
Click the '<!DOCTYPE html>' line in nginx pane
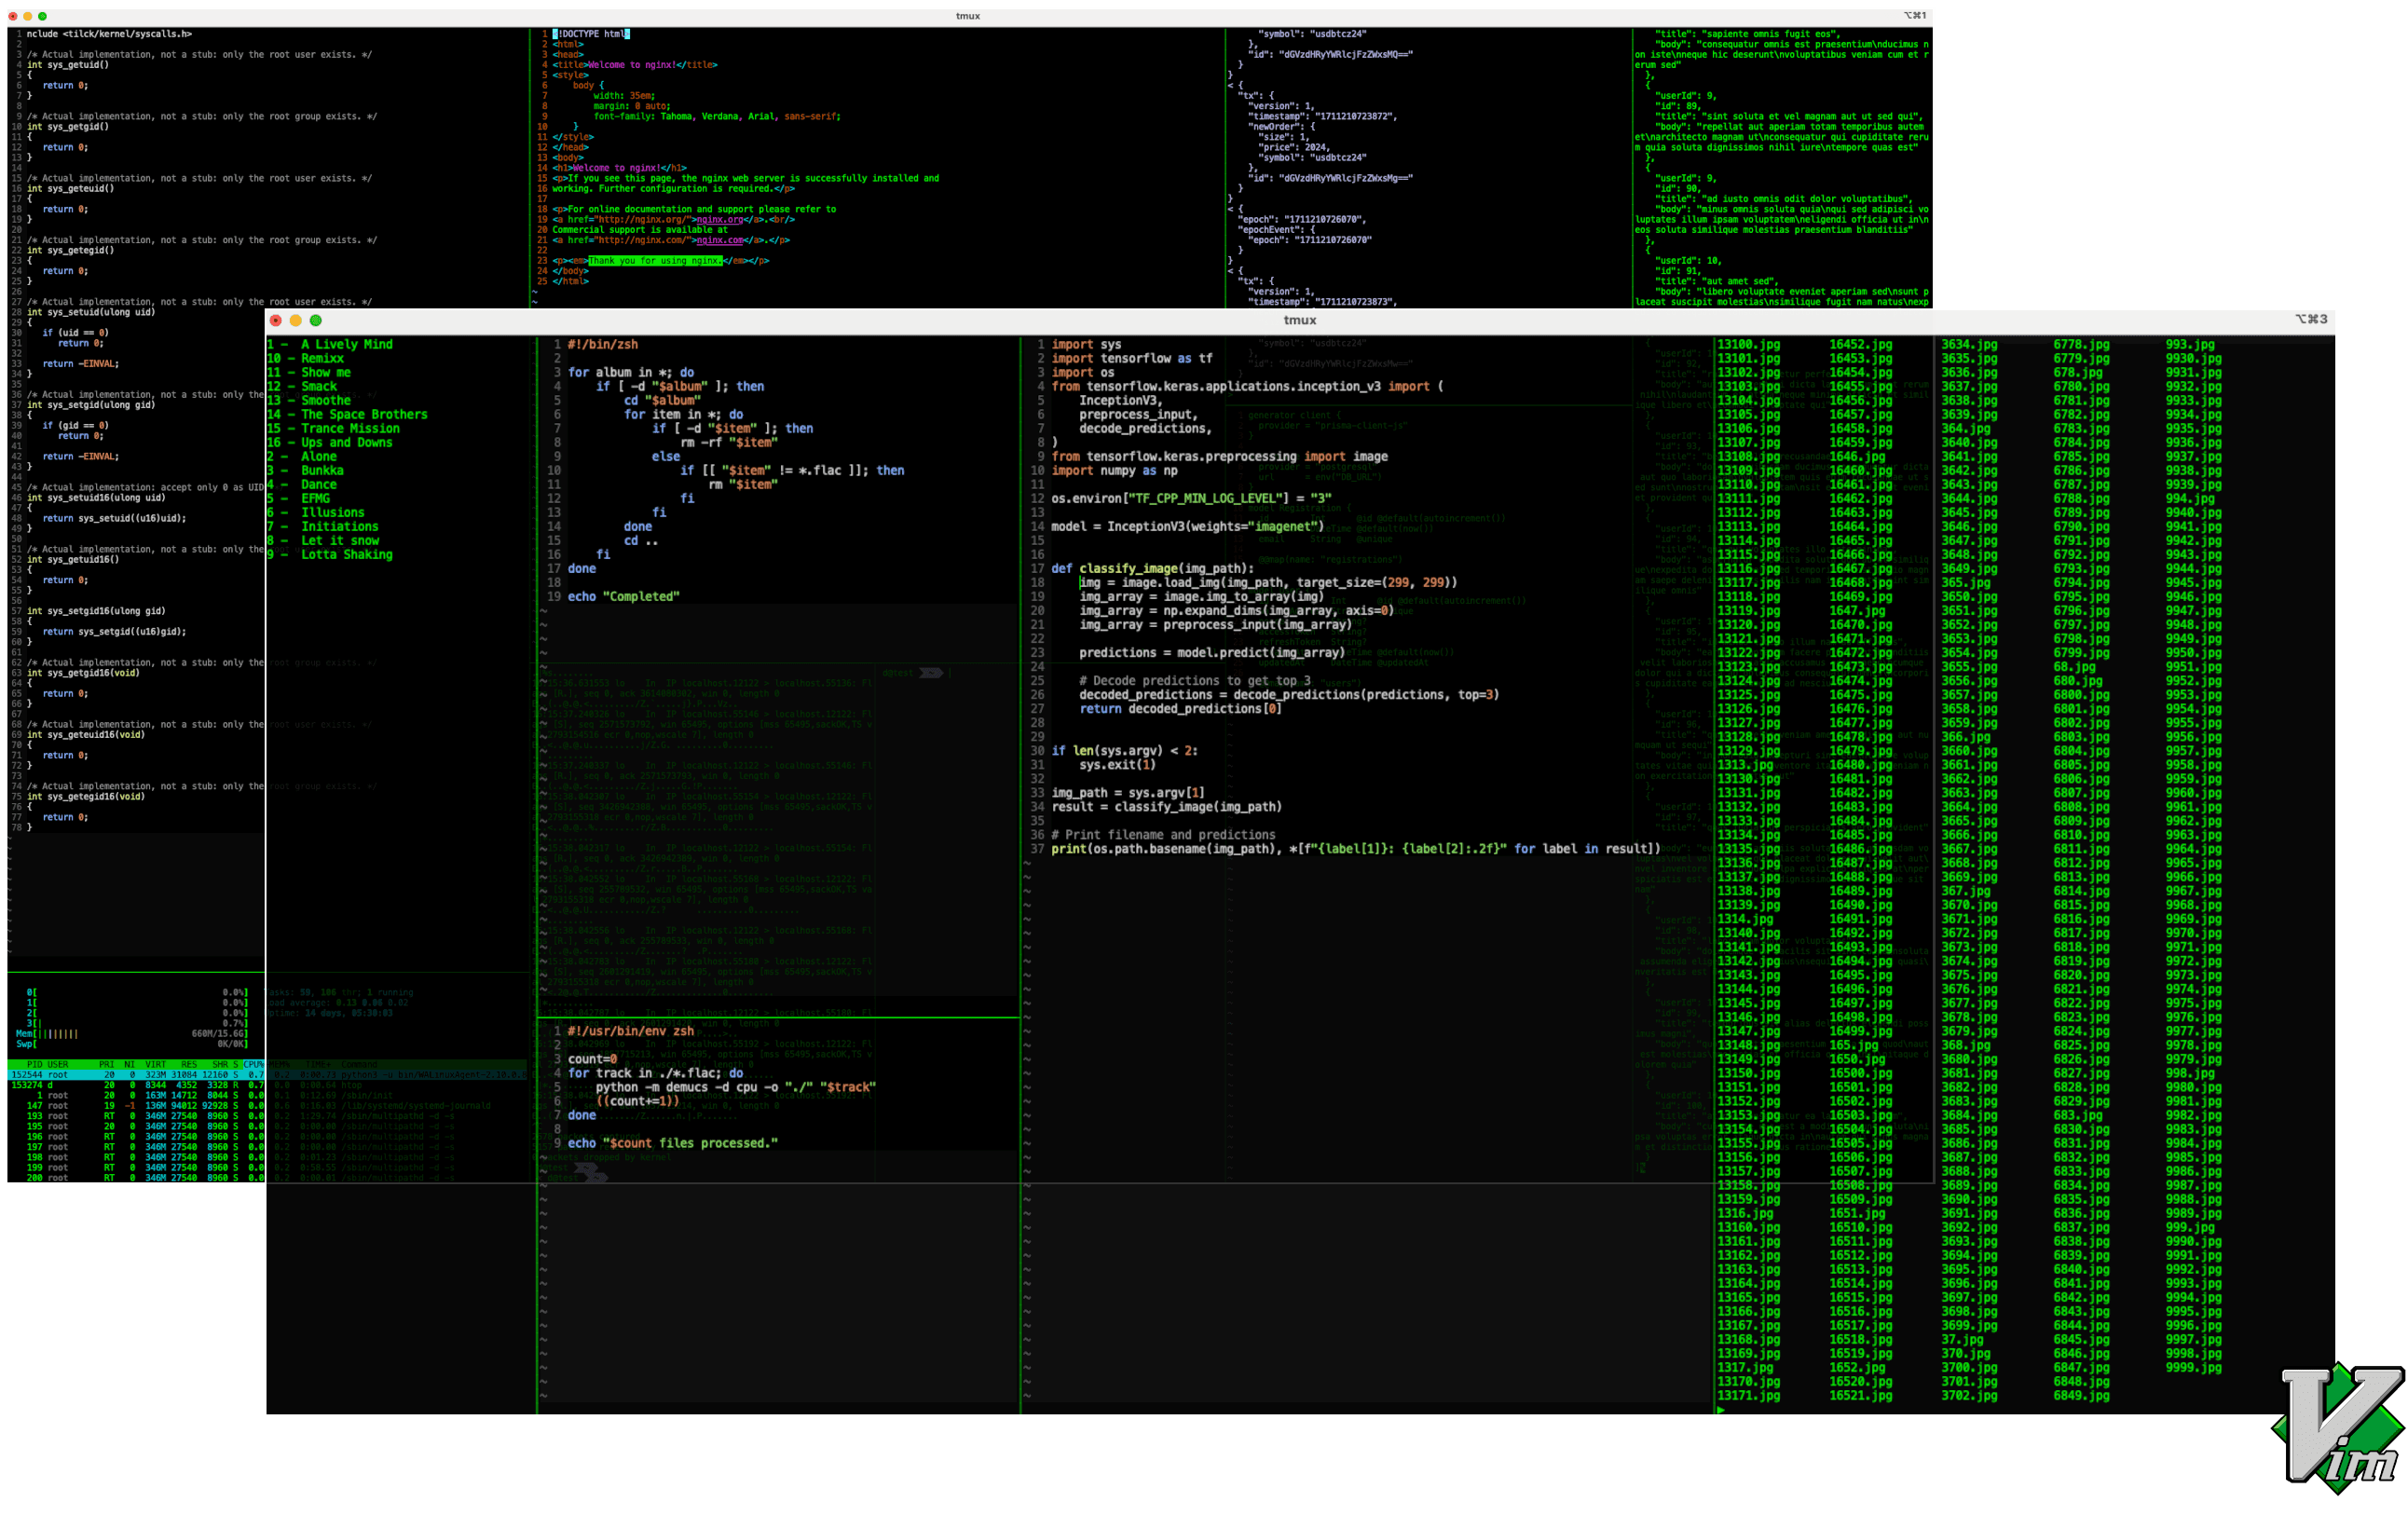(x=590, y=34)
